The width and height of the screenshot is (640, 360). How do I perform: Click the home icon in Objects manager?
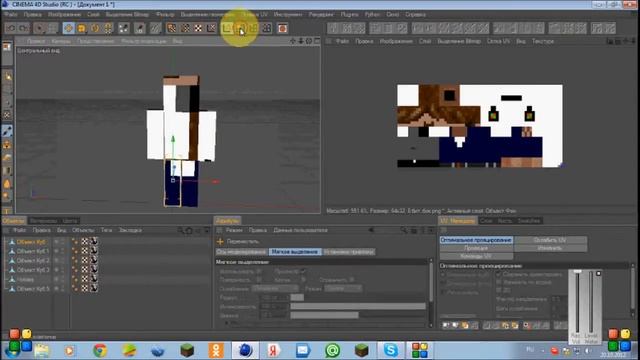coord(189,231)
